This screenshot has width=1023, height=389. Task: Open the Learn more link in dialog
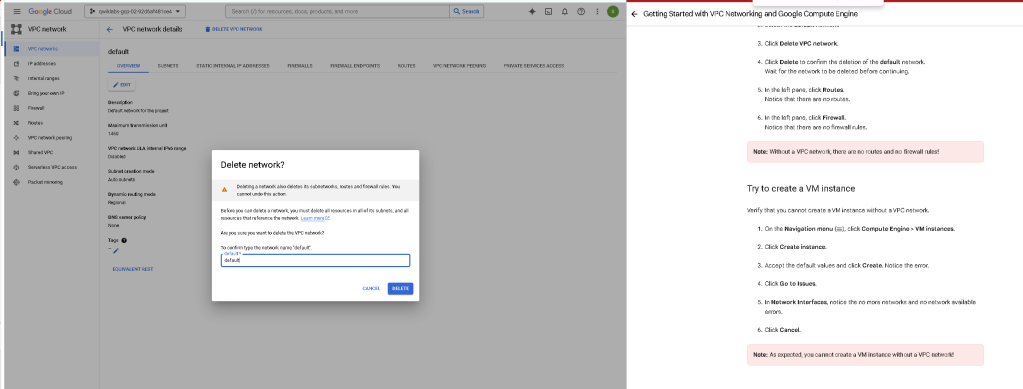315,218
